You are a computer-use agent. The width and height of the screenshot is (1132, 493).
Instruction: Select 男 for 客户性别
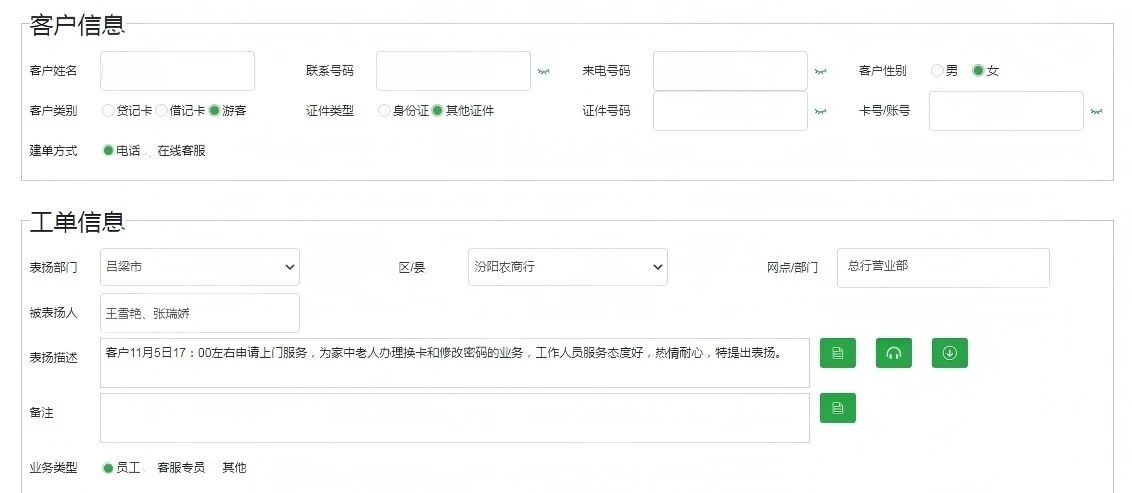(x=937, y=71)
